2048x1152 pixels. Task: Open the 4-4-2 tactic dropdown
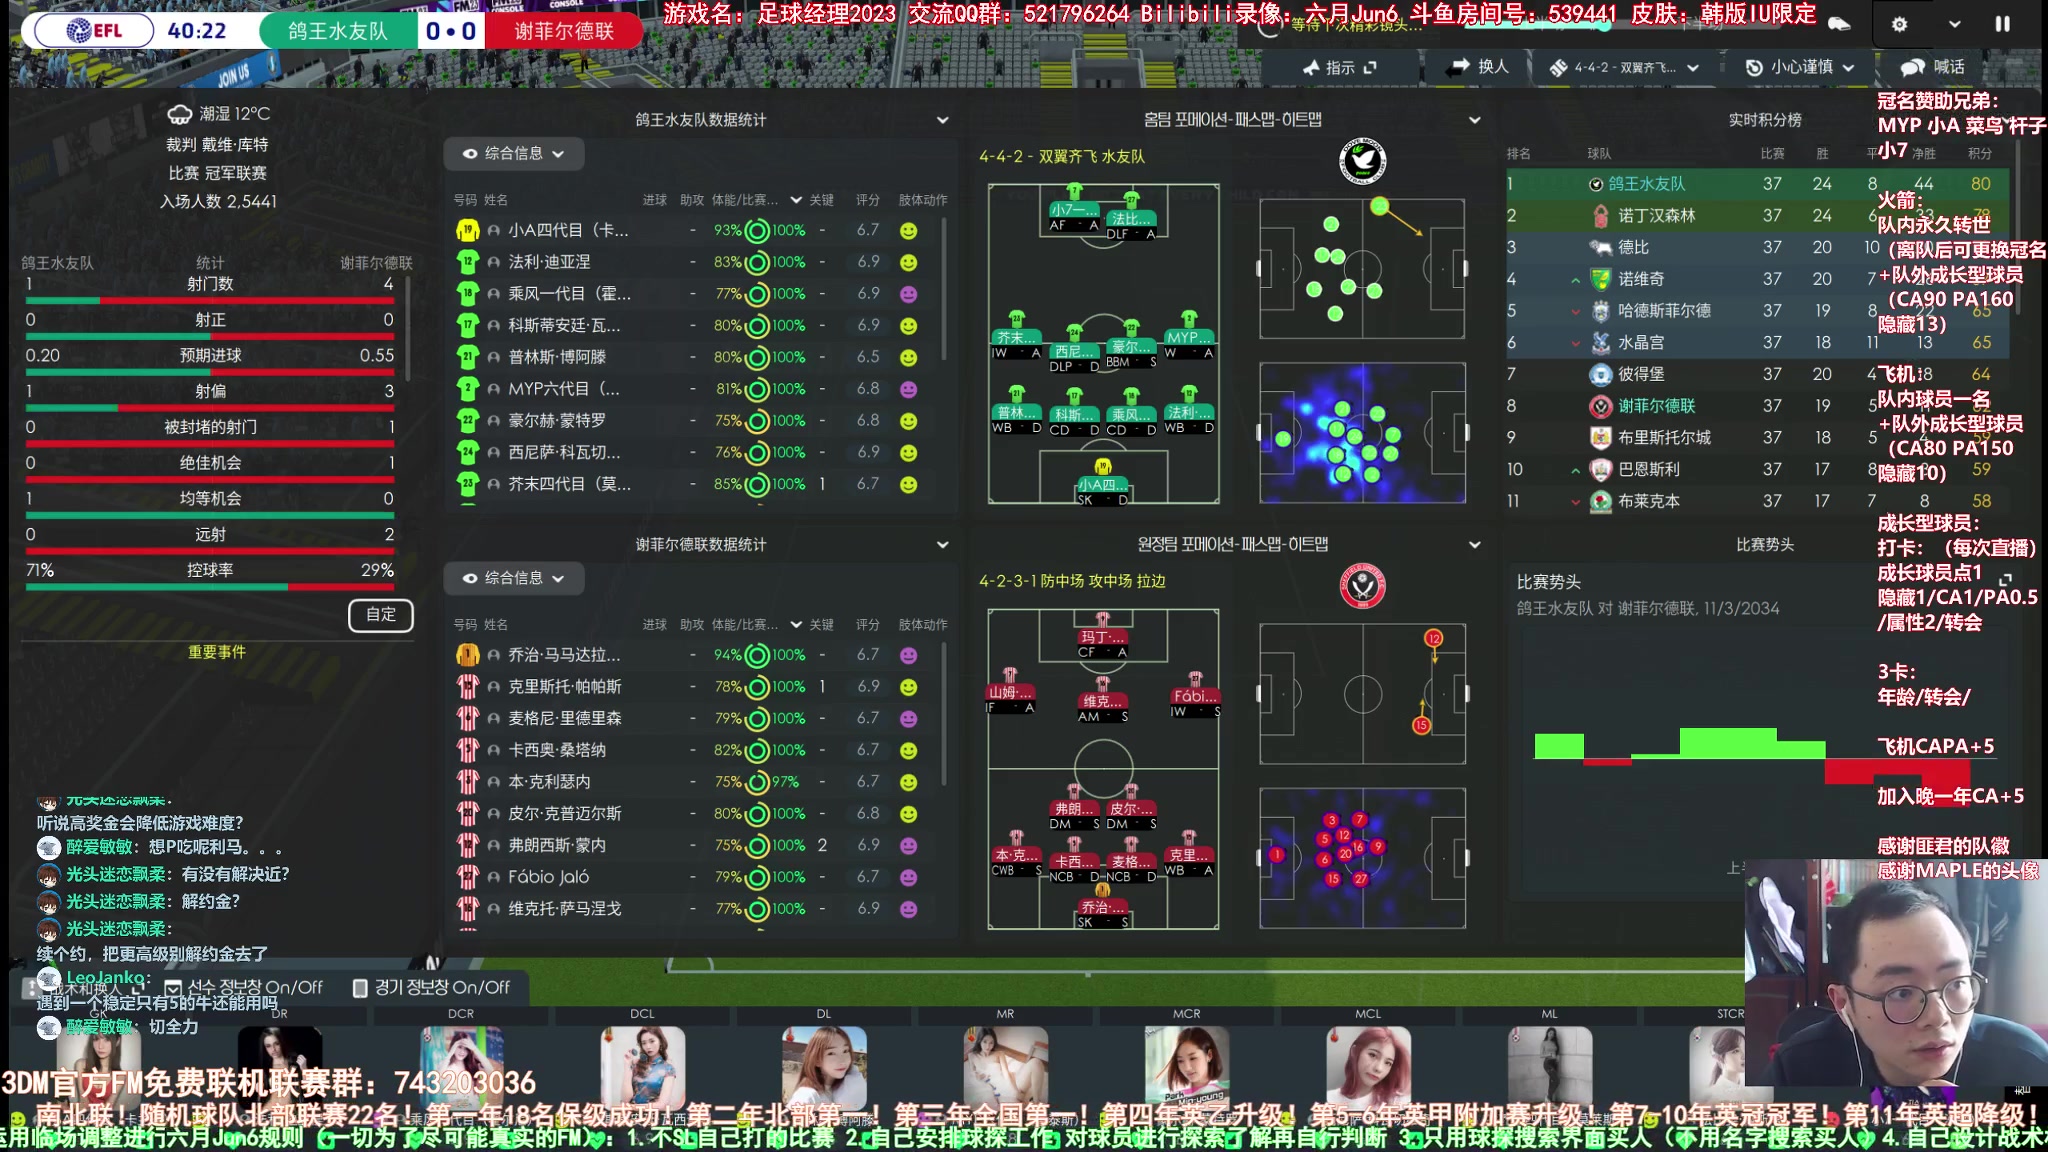click(x=1624, y=67)
